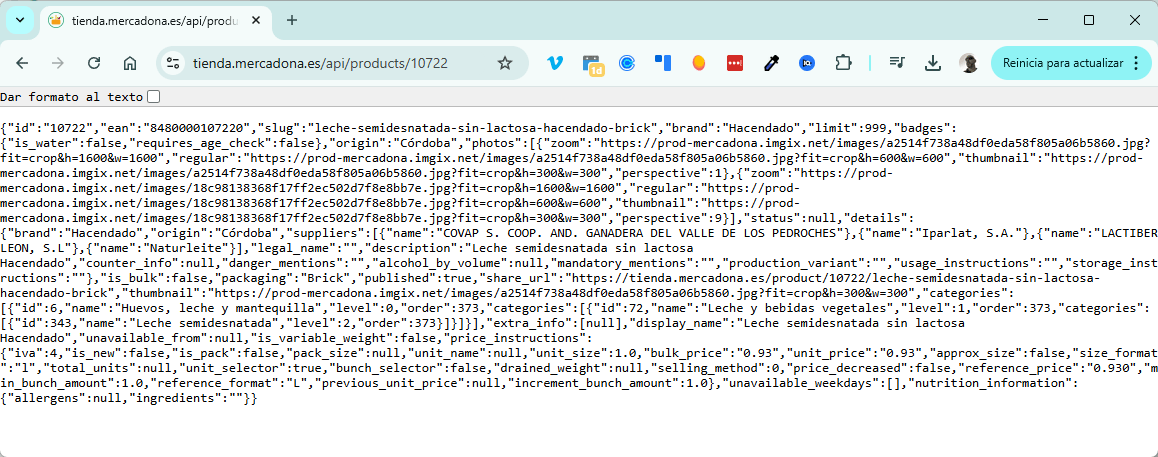
Task: Open the Chrome three-dot menu
Action: coord(1136,63)
